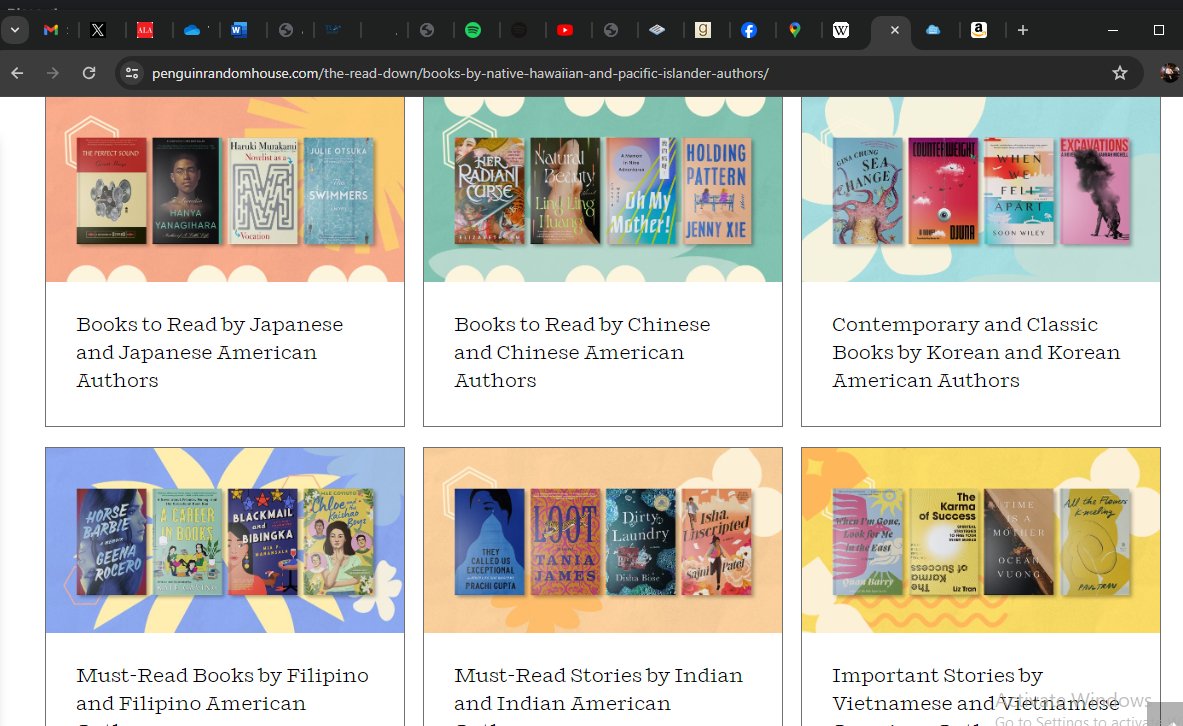1183x726 pixels.
Task: Click The Perfect Sound book cover
Action: (112, 190)
